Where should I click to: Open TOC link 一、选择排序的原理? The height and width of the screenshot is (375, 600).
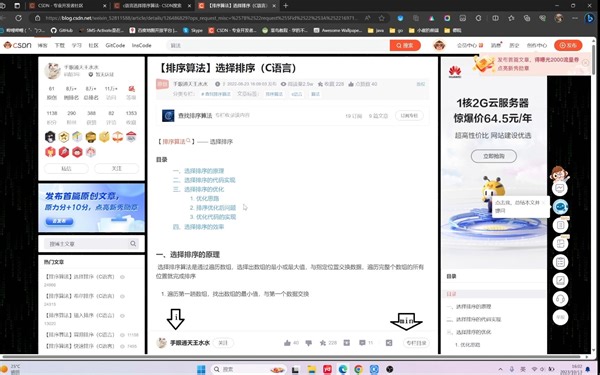coord(198,171)
